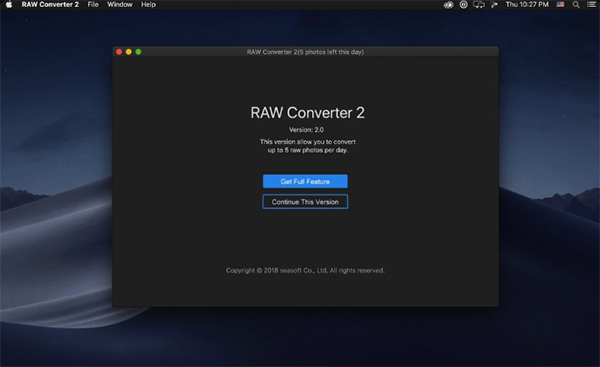
Task: Click the seasoft copyright notice text
Action: (305, 270)
